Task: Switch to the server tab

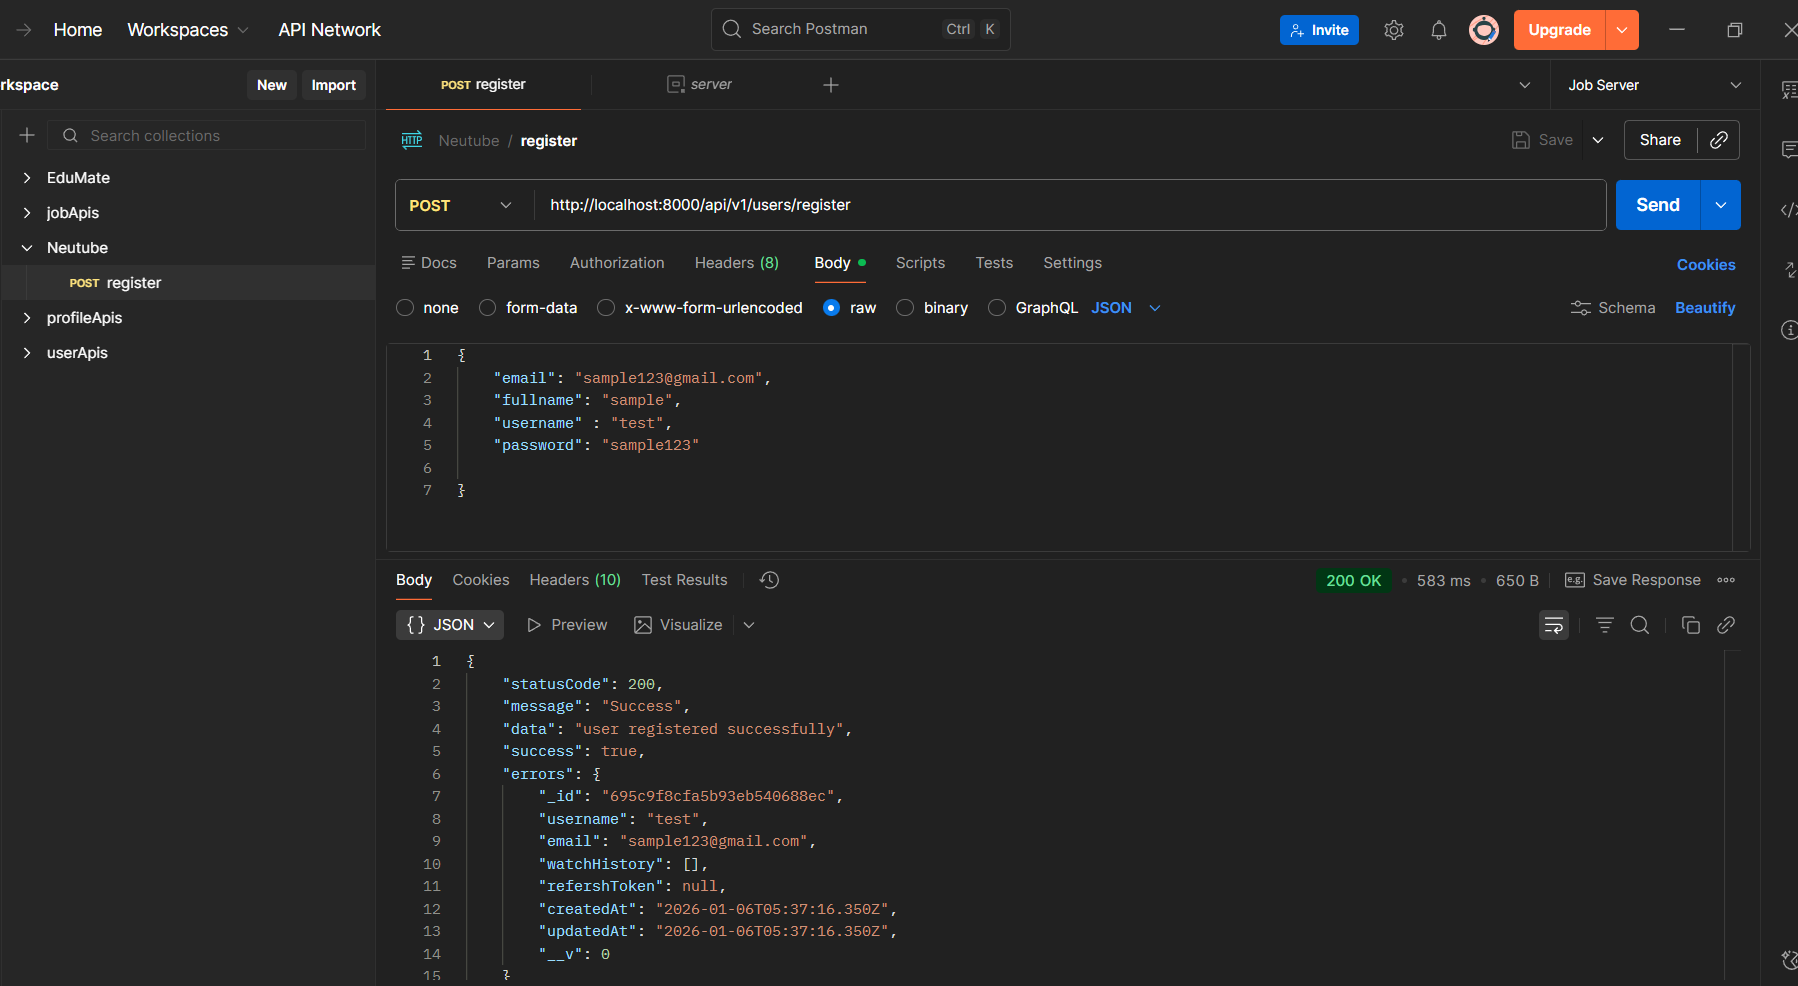Action: [x=699, y=85]
